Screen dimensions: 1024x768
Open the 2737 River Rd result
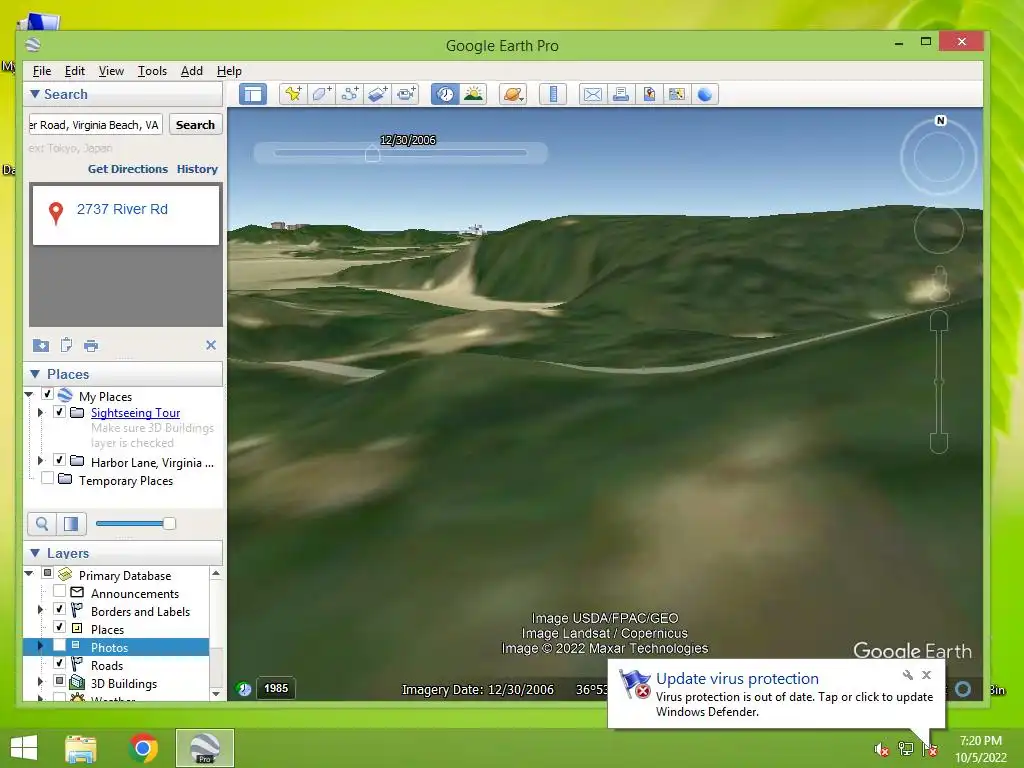(x=122, y=209)
